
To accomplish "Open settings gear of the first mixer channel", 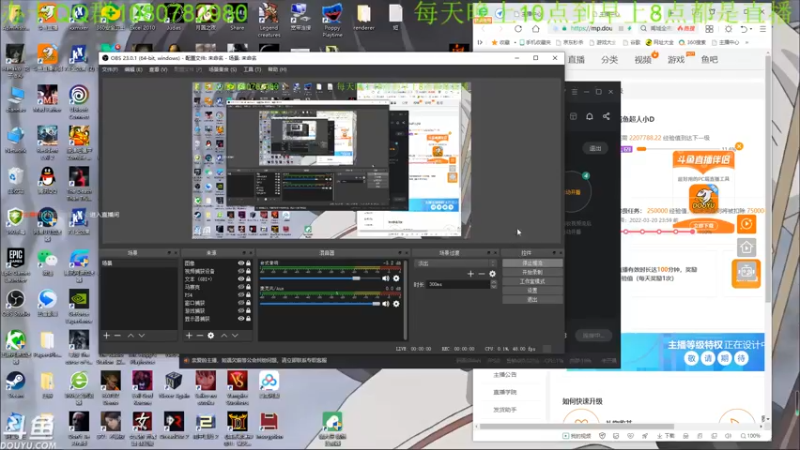I will [x=396, y=279].
